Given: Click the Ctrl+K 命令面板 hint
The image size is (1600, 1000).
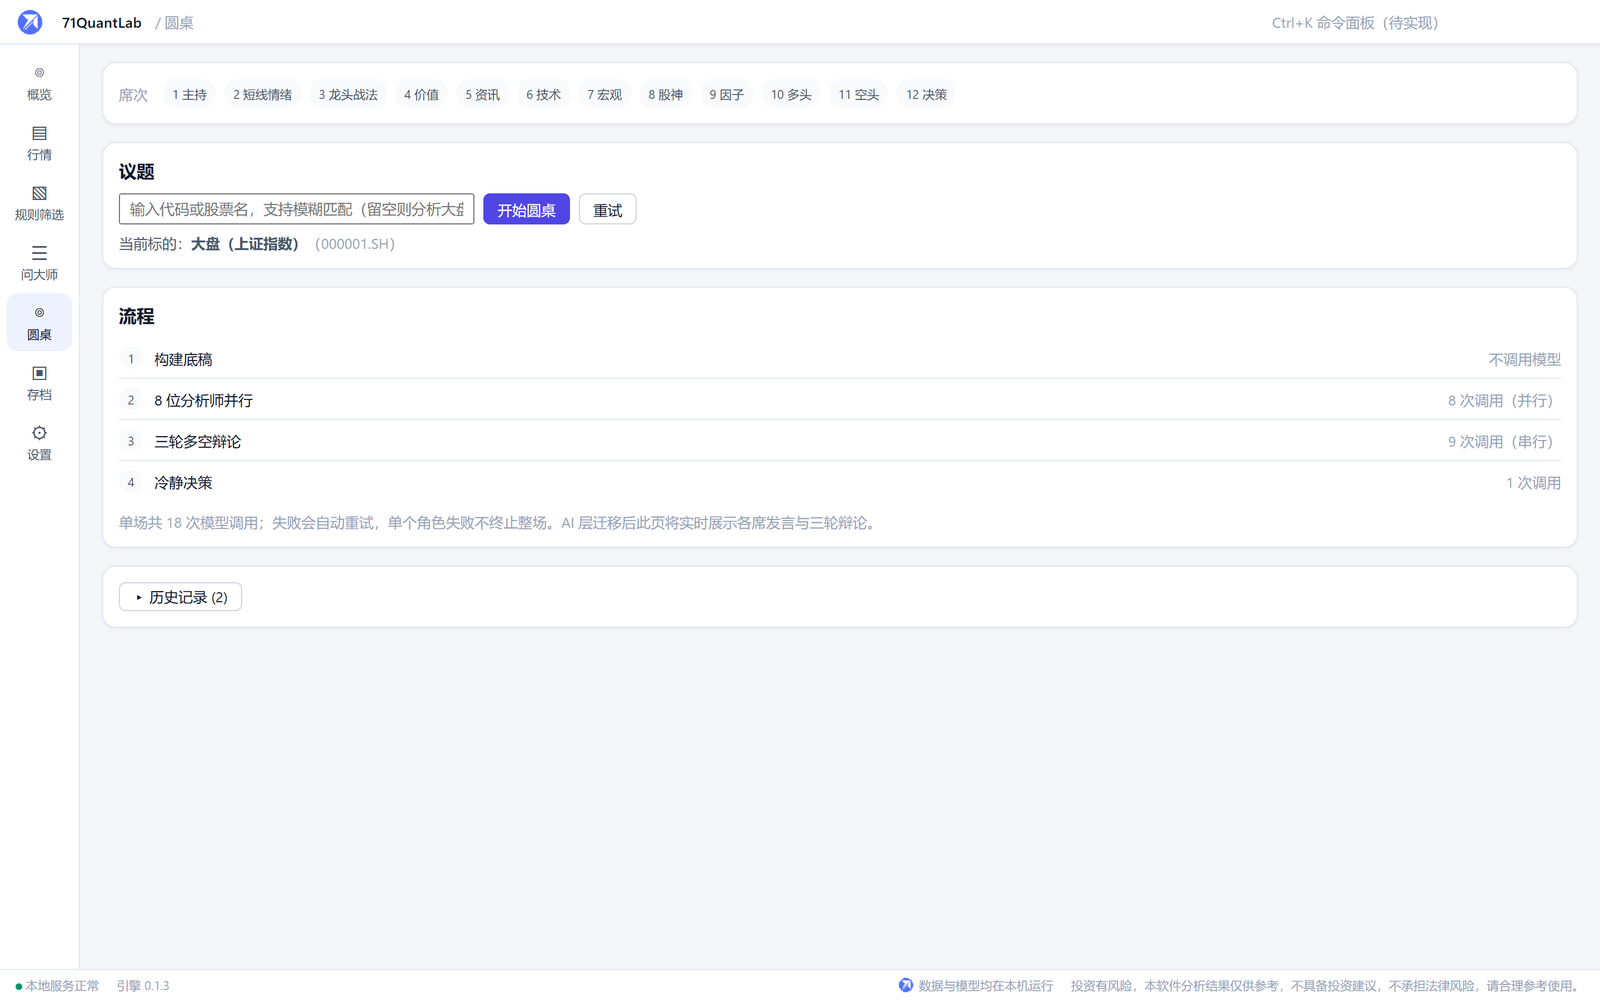Looking at the screenshot, I should point(1355,22).
